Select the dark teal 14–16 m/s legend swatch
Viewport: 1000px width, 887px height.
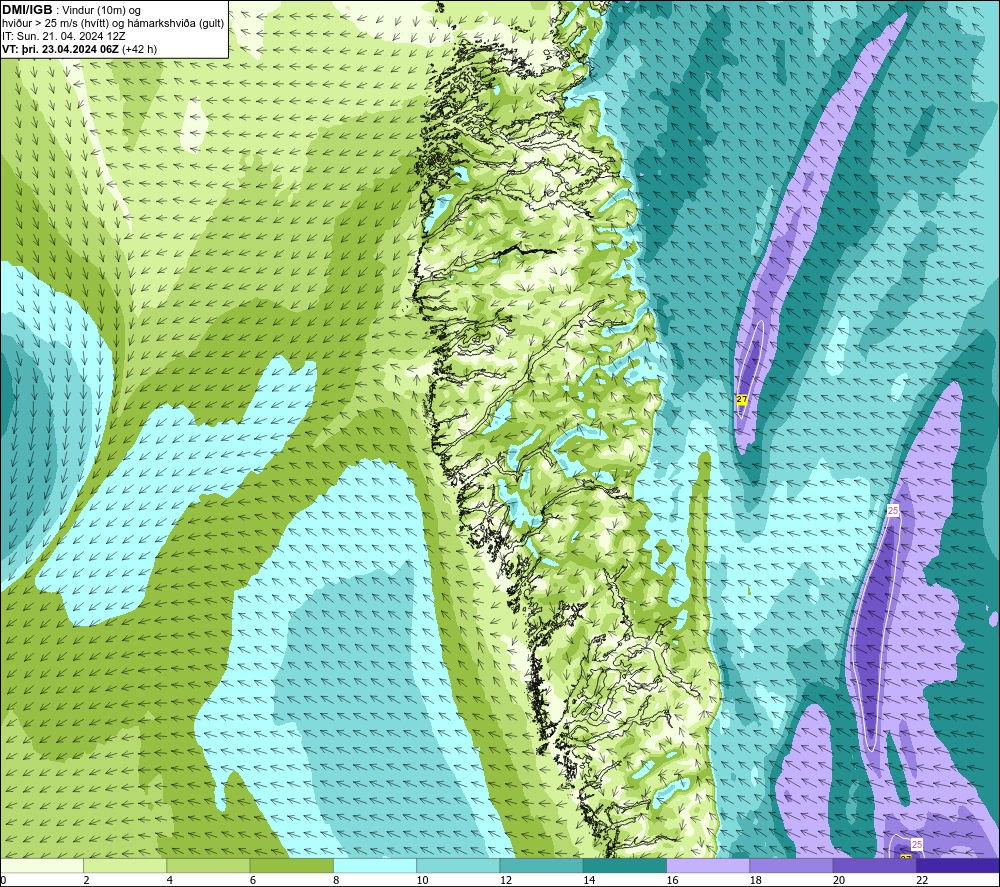[x=625, y=865]
